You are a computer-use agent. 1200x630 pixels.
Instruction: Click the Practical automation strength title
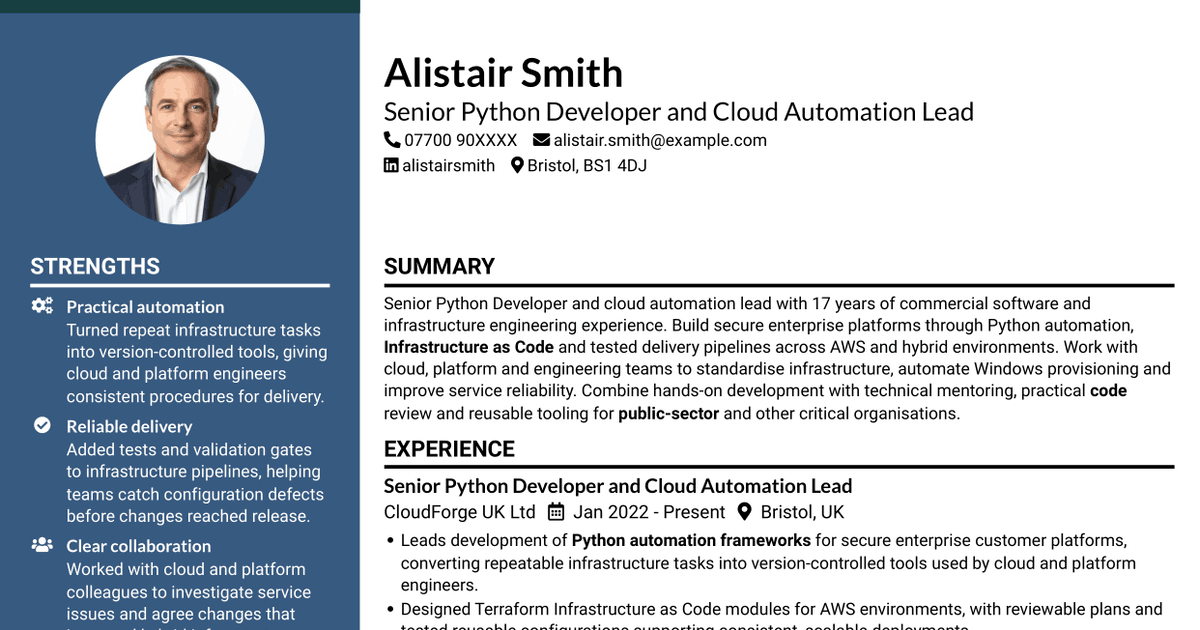click(145, 307)
